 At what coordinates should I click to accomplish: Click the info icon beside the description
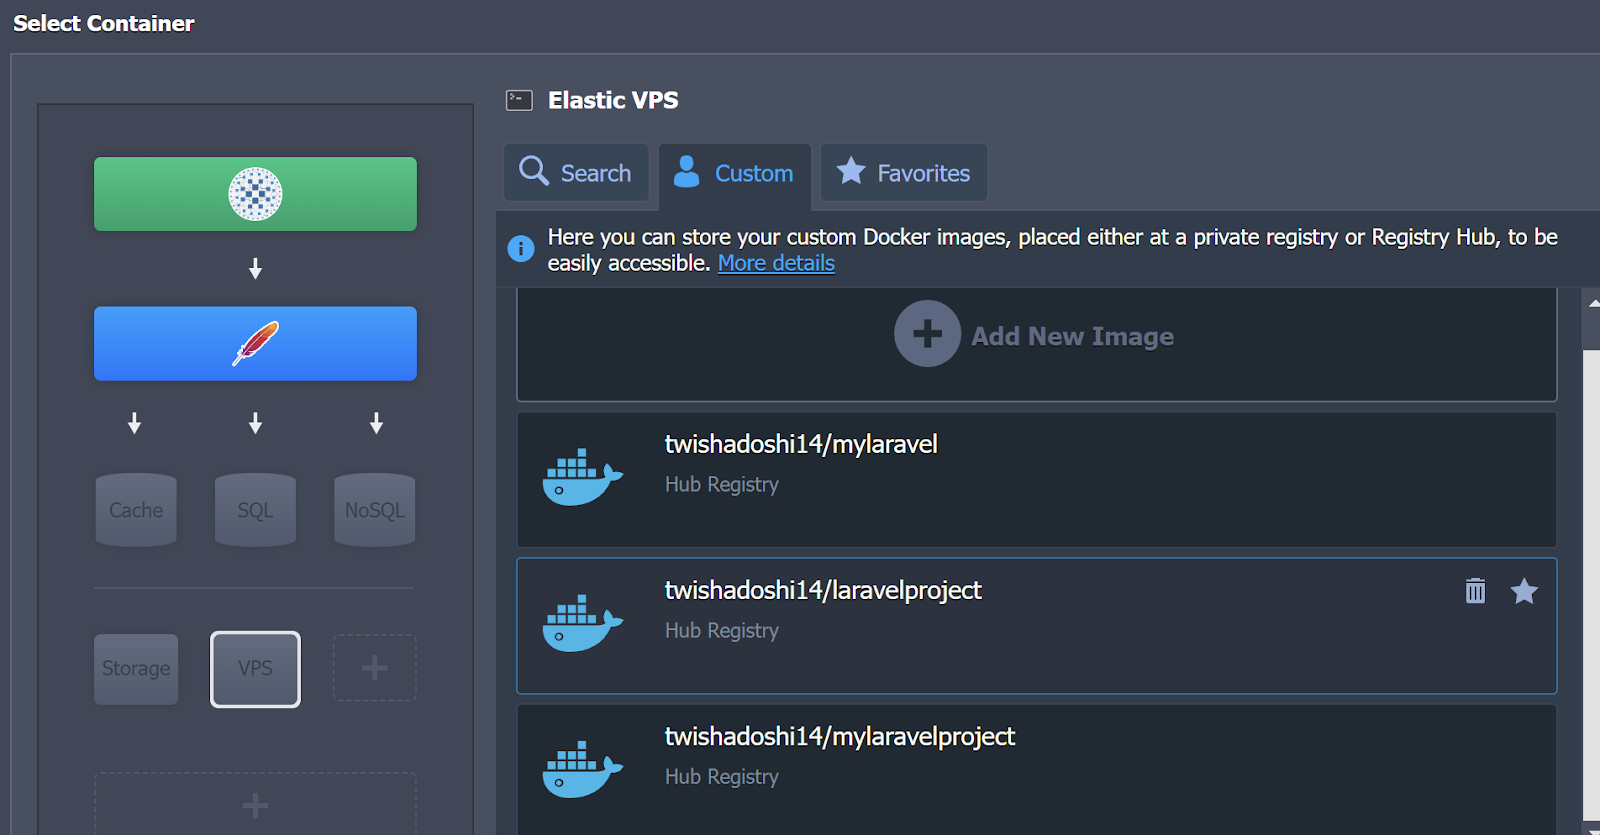pyautogui.click(x=521, y=248)
